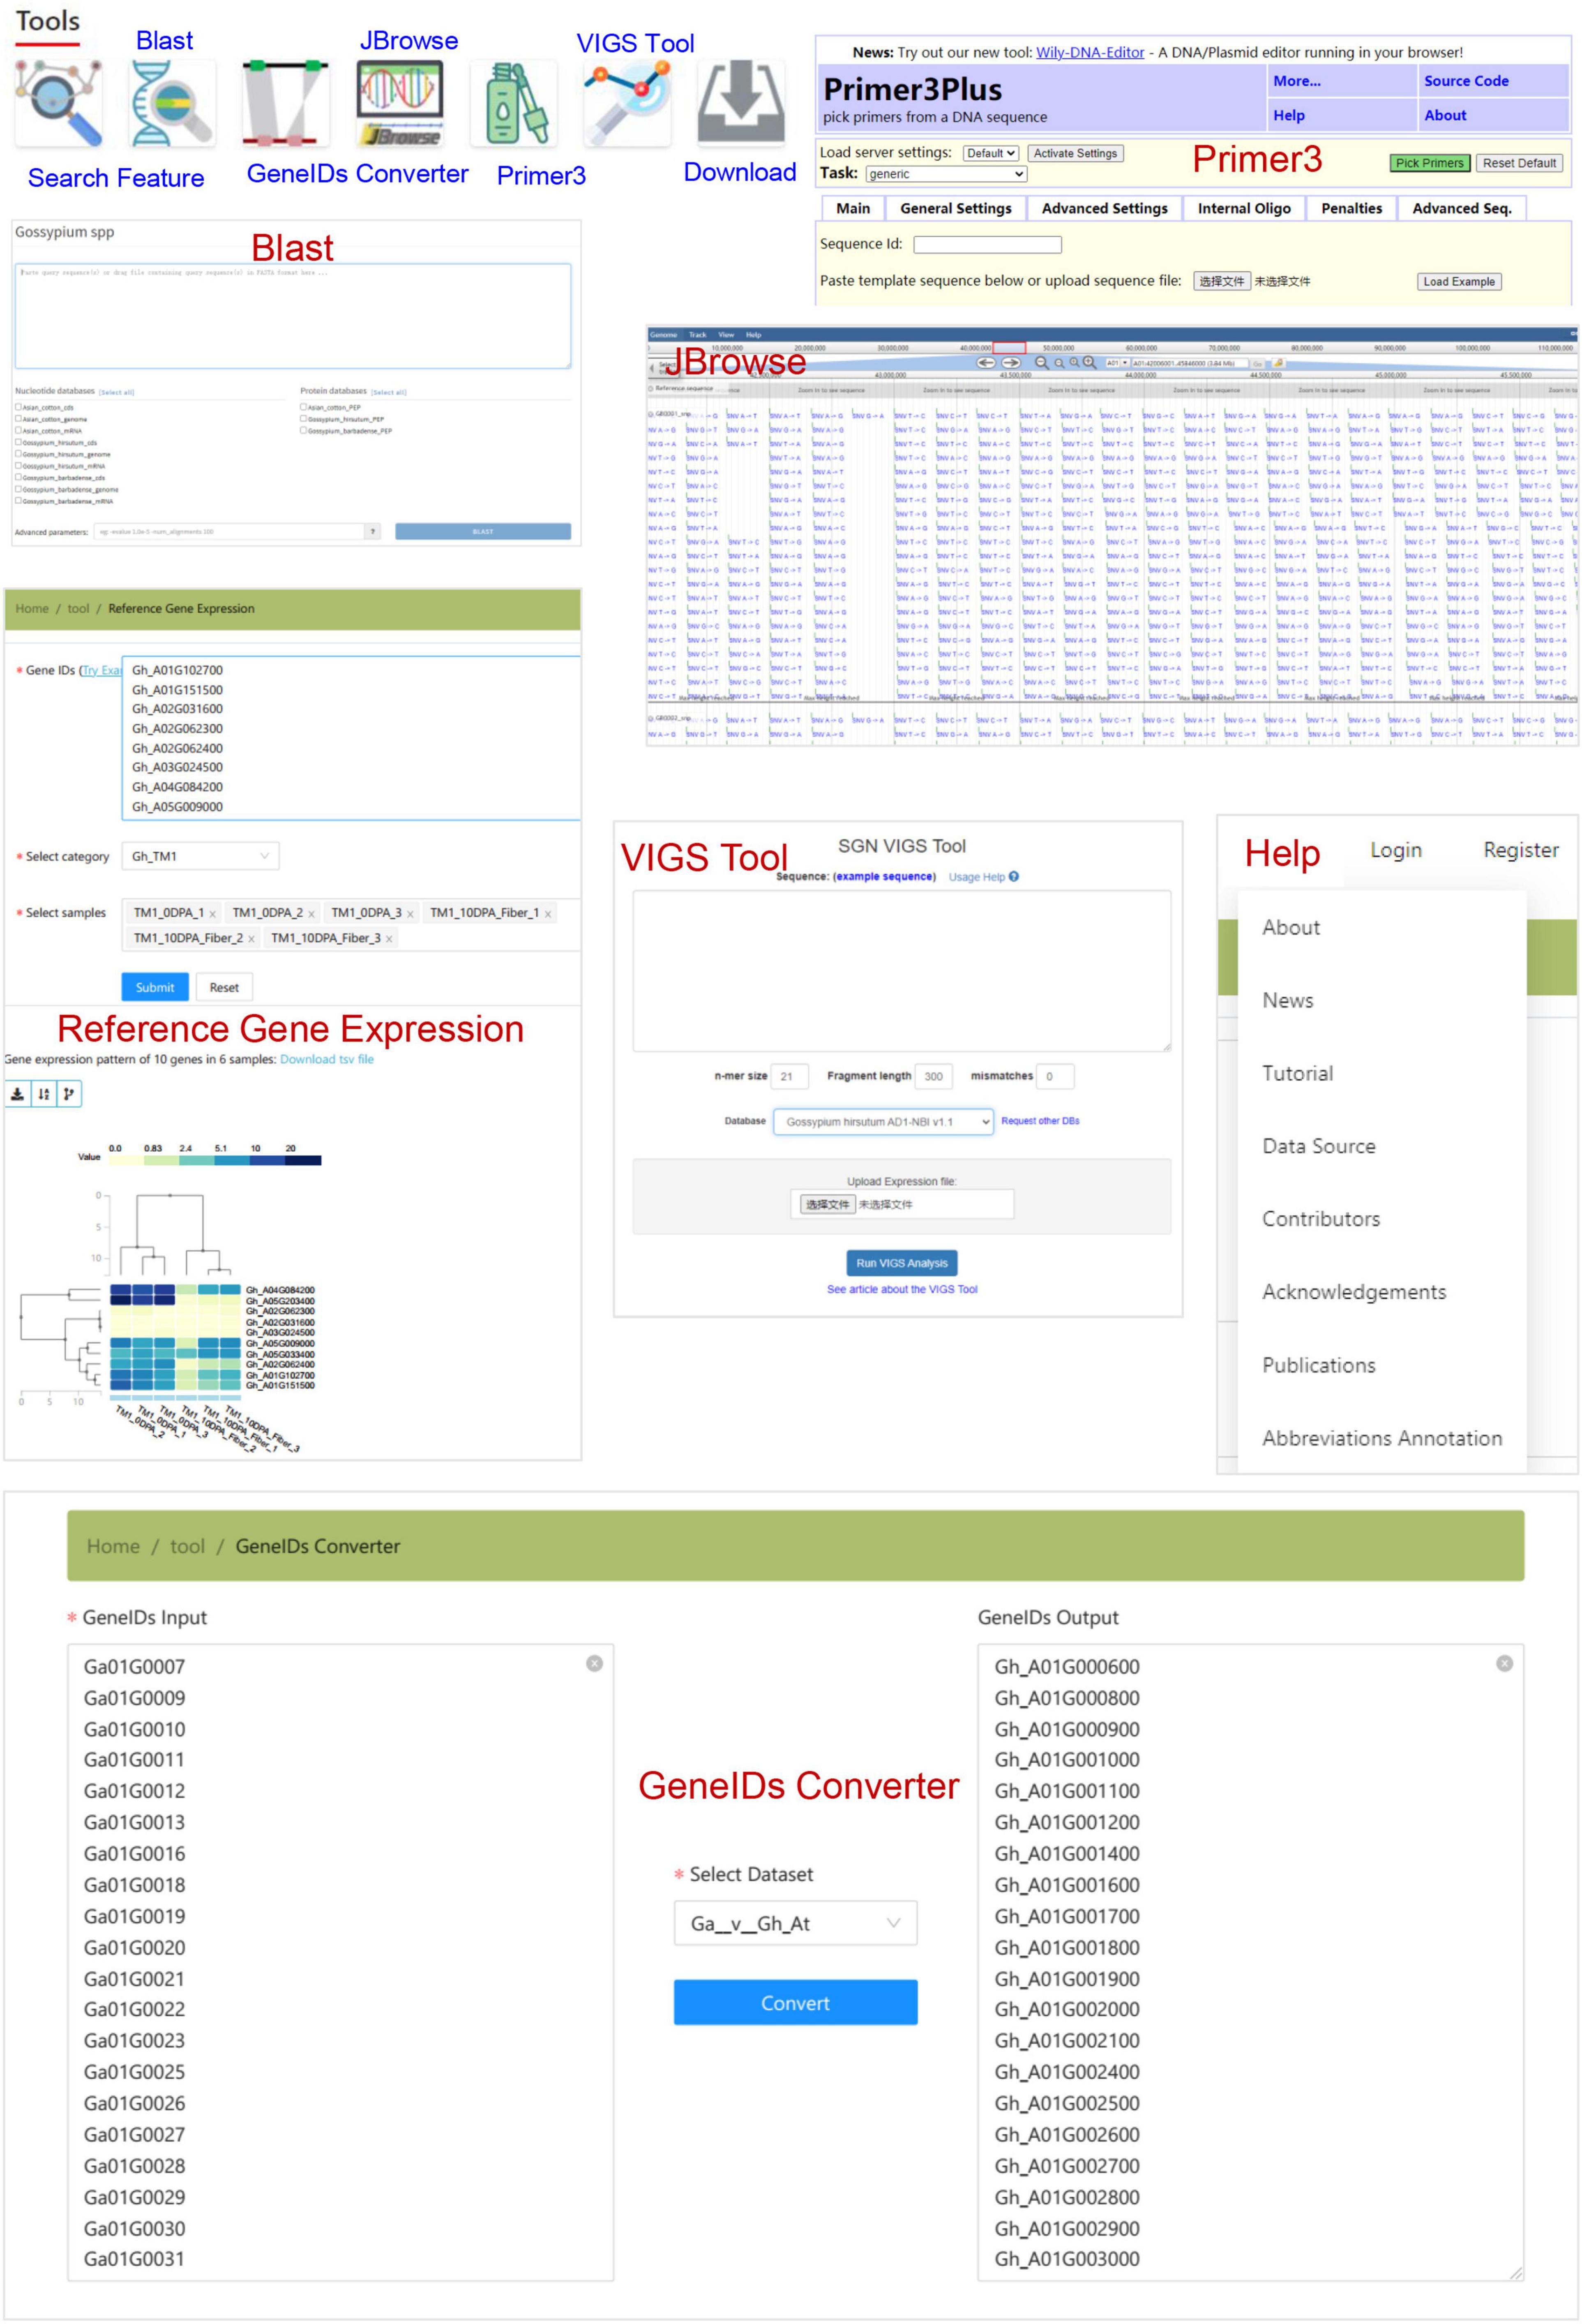Switch to Primer3 Internal Oligo tab

(1244, 208)
